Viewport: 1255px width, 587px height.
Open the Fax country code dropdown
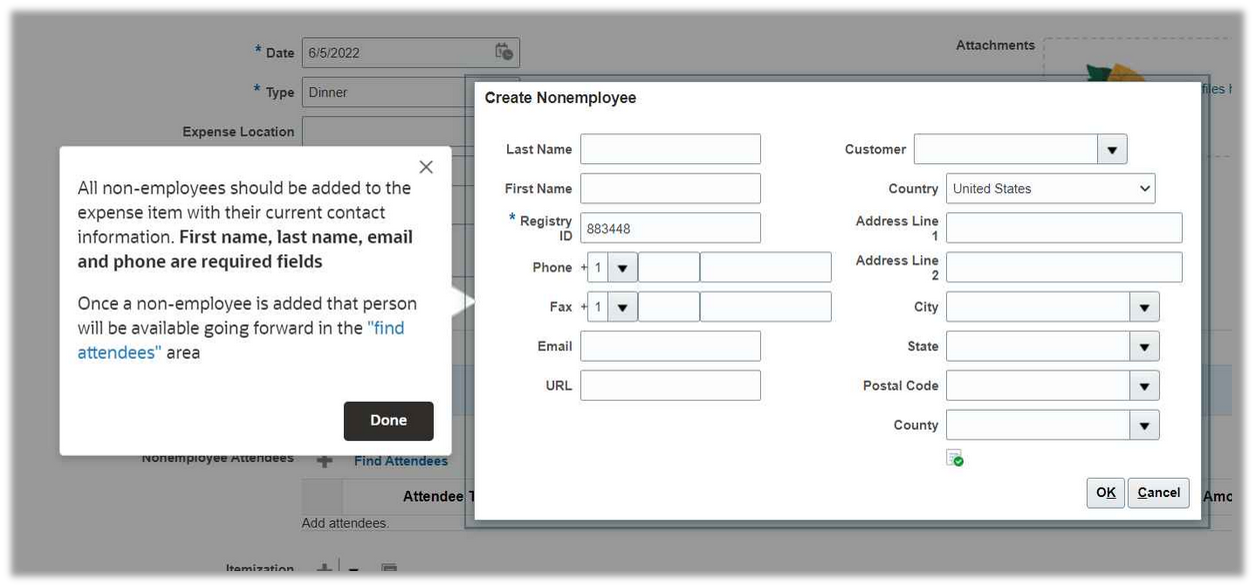(622, 306)
